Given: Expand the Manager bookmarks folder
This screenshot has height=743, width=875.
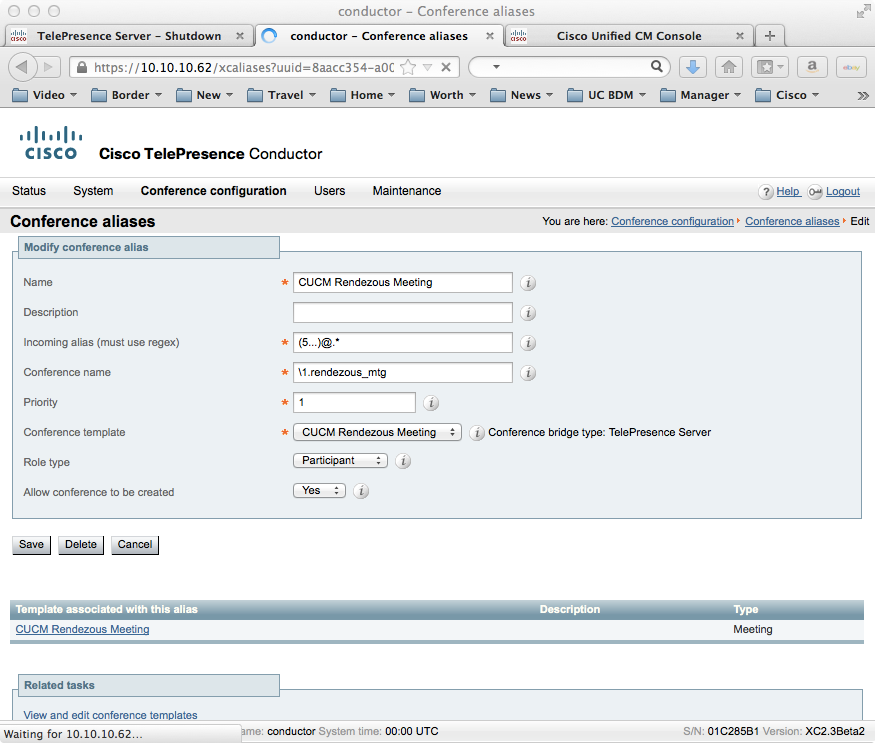Looking at the screenshot, I should click(x=700, y=95).
